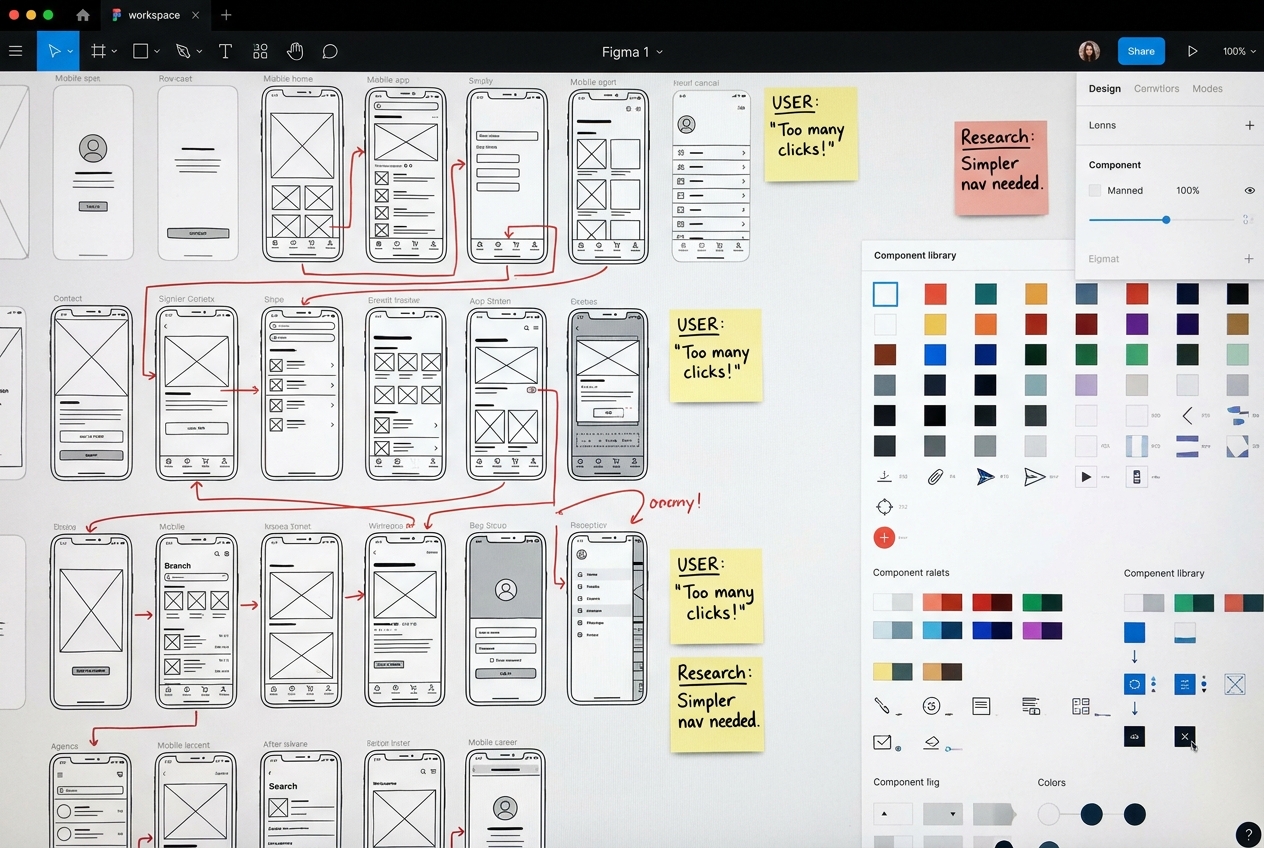Screen dimensions: 1264x848
Task: Click the user avatar next to Share
Action: point(1089,51)
